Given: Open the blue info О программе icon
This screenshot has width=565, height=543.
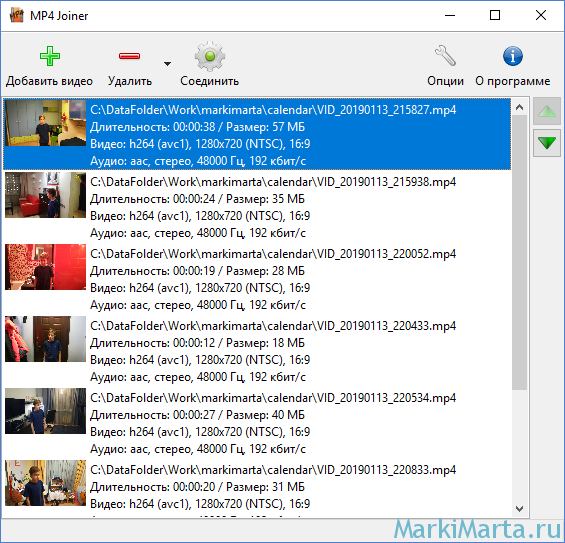Looking at the screenshot, I should coord(512,56).
